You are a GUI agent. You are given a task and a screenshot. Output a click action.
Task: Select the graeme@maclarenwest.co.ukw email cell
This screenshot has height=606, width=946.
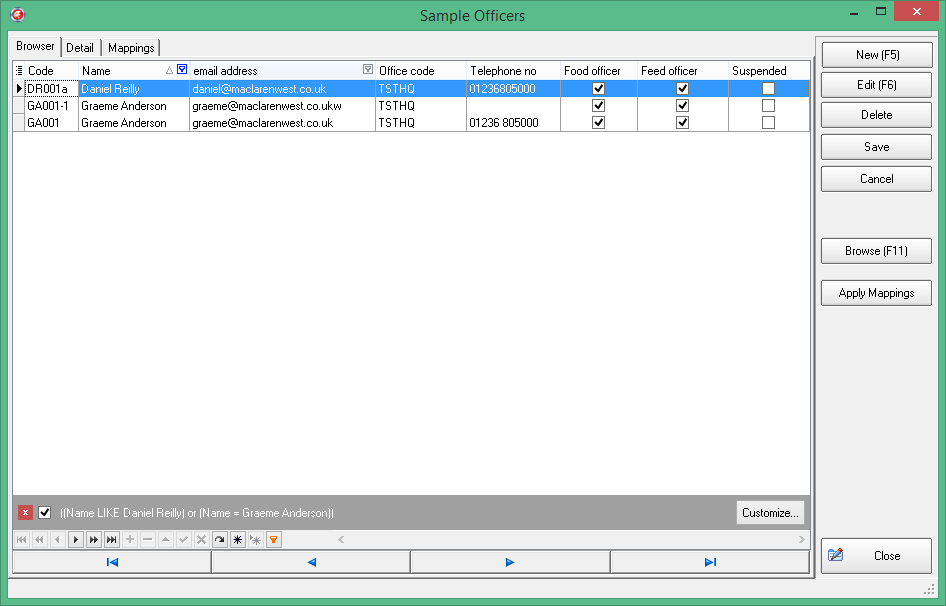point(282,106)
